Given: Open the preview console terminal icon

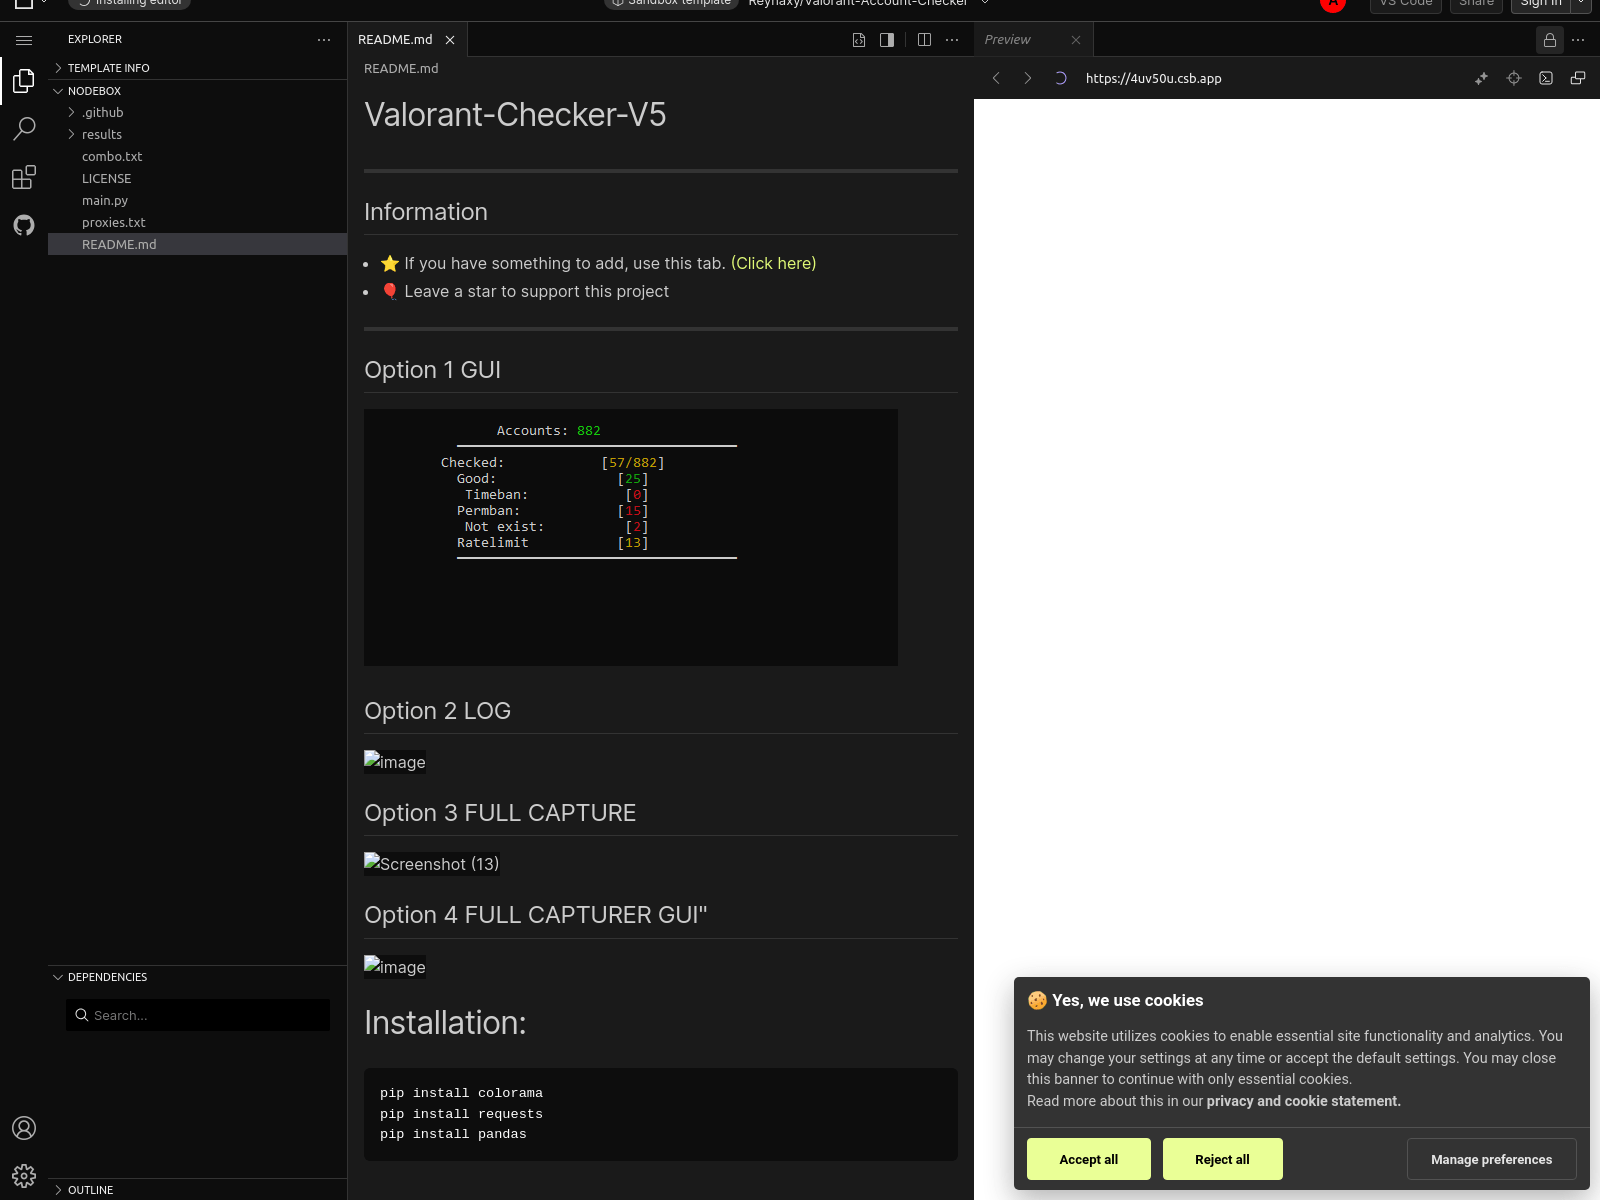Looking at the screenshot, I should (x=1546, y=78).
